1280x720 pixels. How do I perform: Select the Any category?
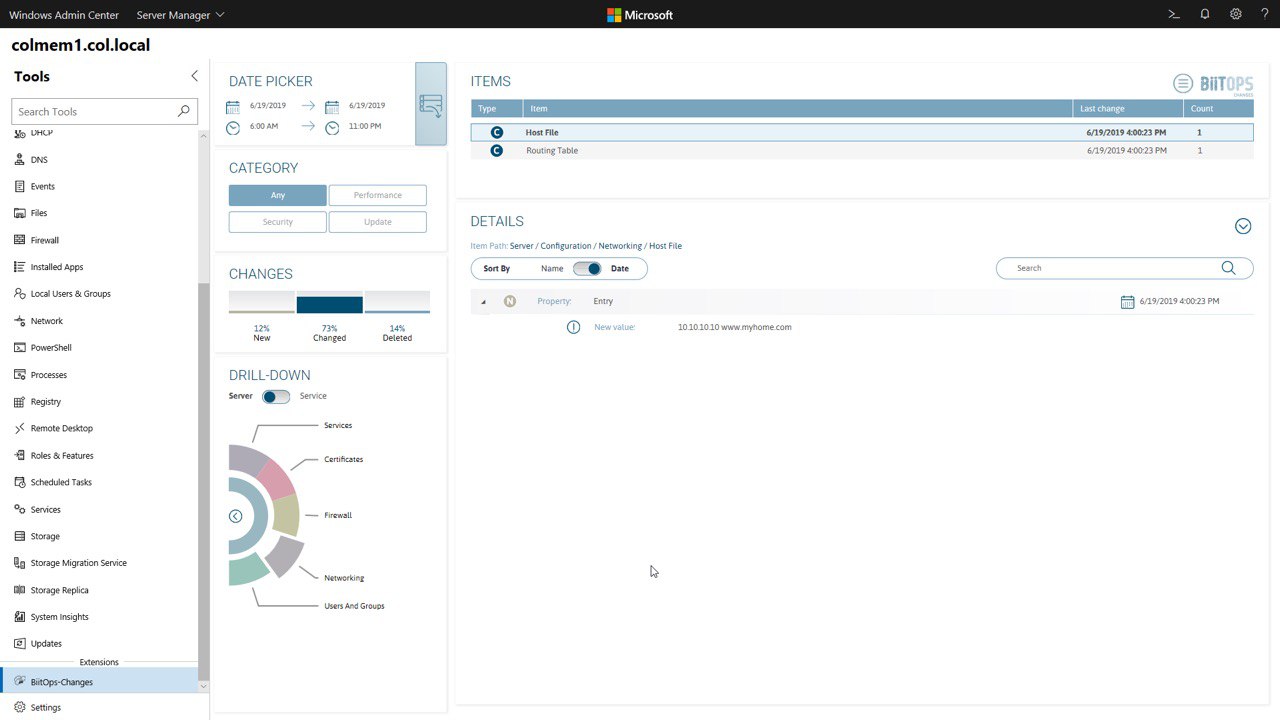coord(278,195)
